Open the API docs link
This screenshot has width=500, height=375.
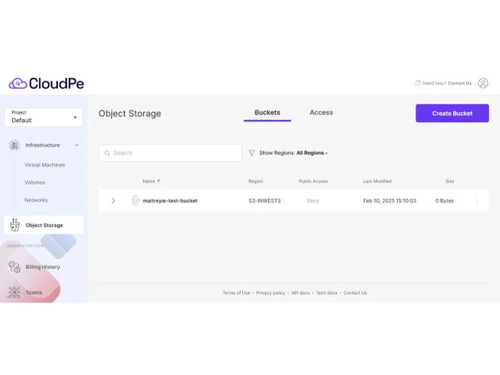coord(300,293)
